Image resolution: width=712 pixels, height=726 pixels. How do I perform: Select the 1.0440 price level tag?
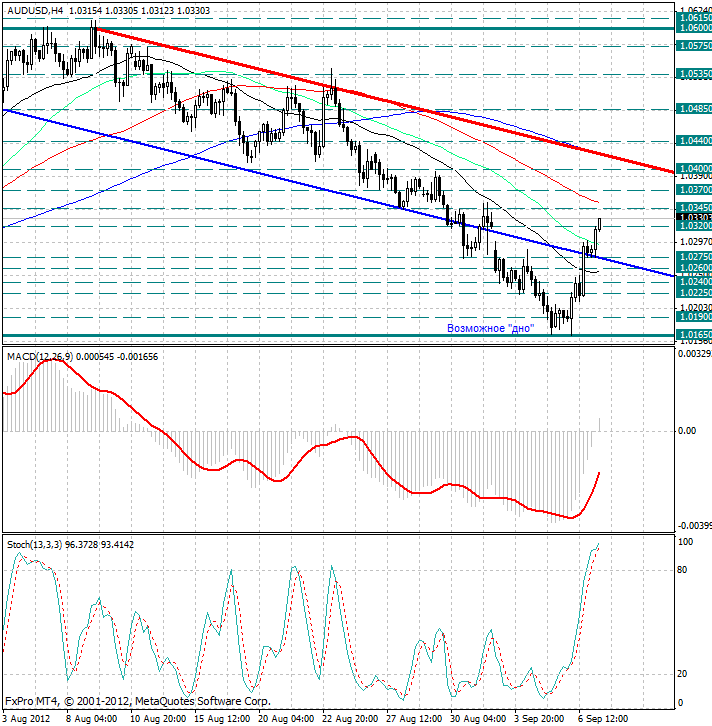click(x=693, y=141)
